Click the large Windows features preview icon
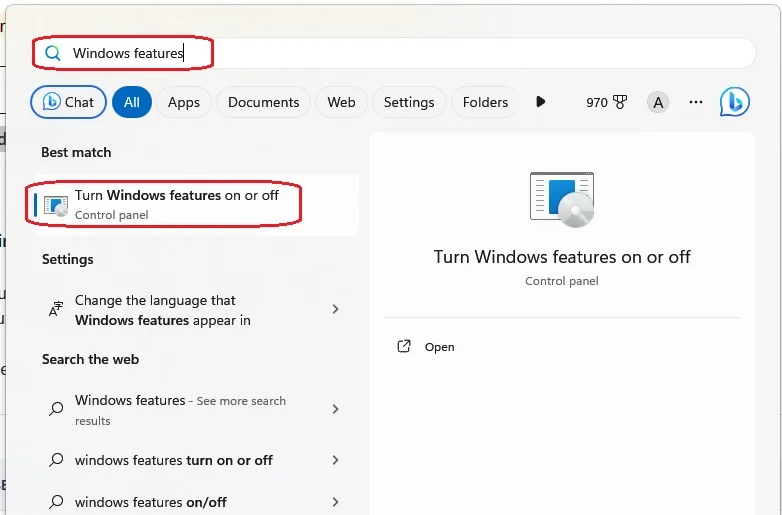 click(562, 199)
